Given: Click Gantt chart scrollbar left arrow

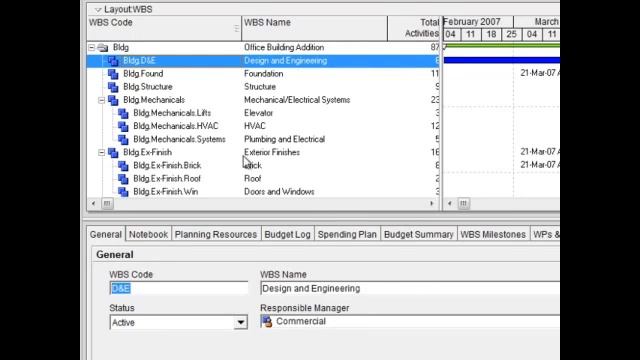Looking at the screenshot, I should pyautogui.click(x=450, y=203).
